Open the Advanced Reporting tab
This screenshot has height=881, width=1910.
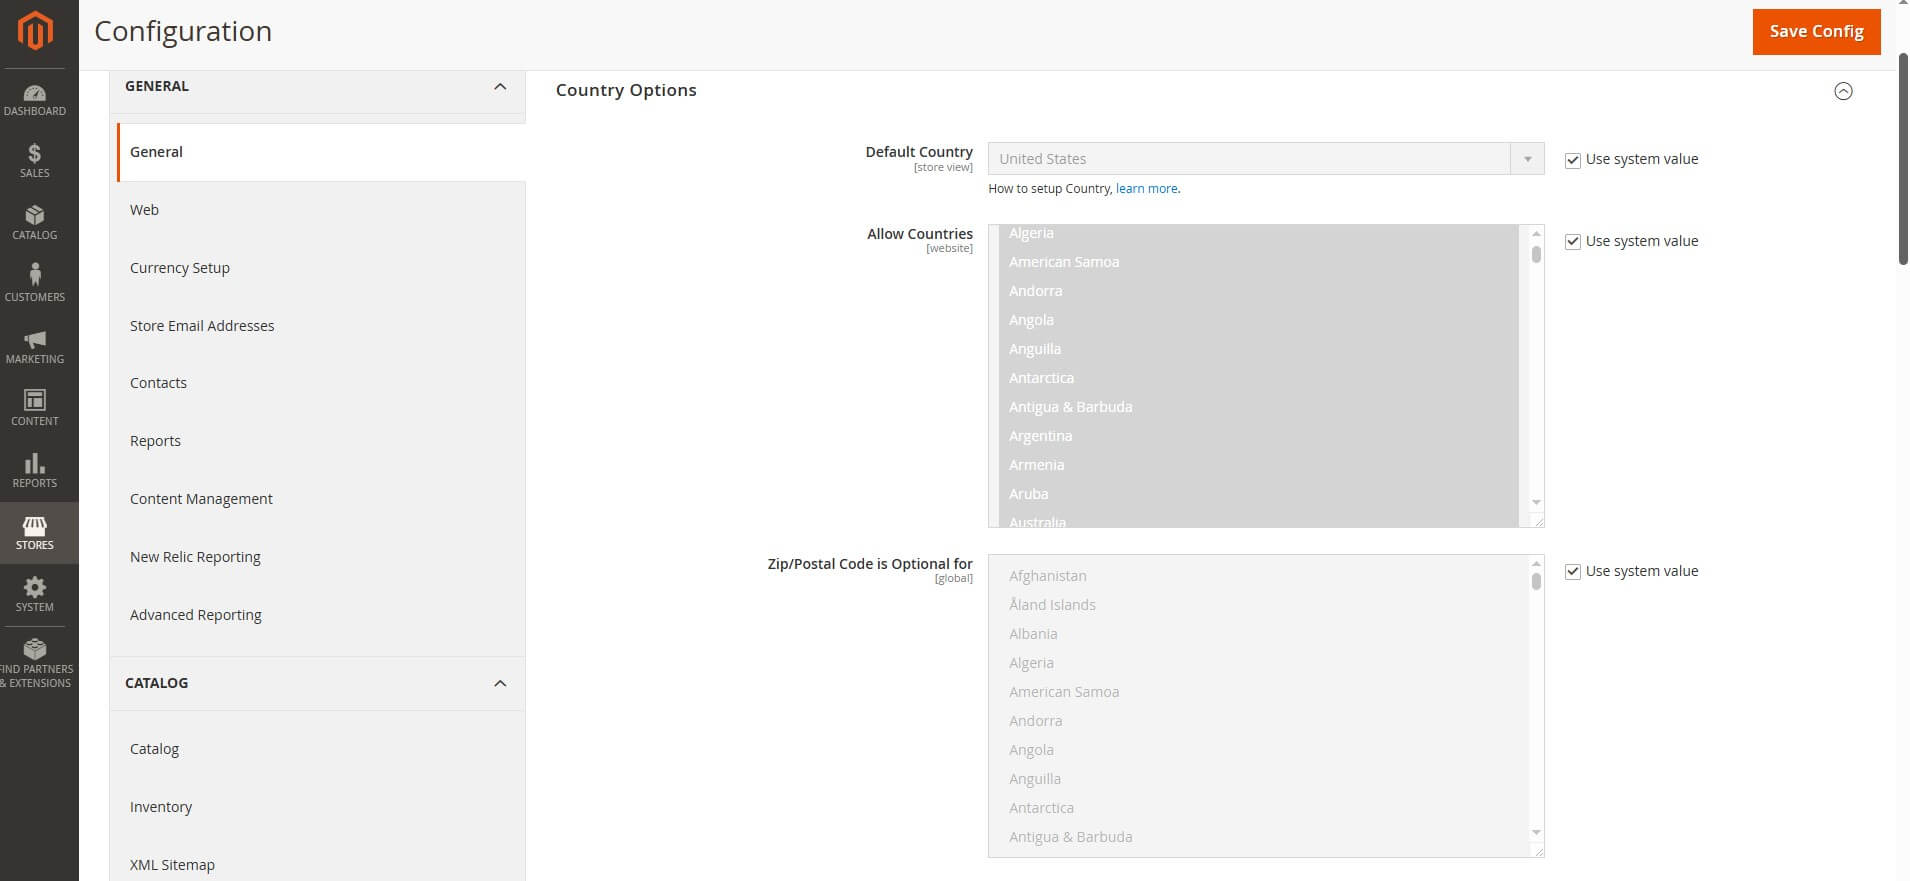tap(321, 615)
